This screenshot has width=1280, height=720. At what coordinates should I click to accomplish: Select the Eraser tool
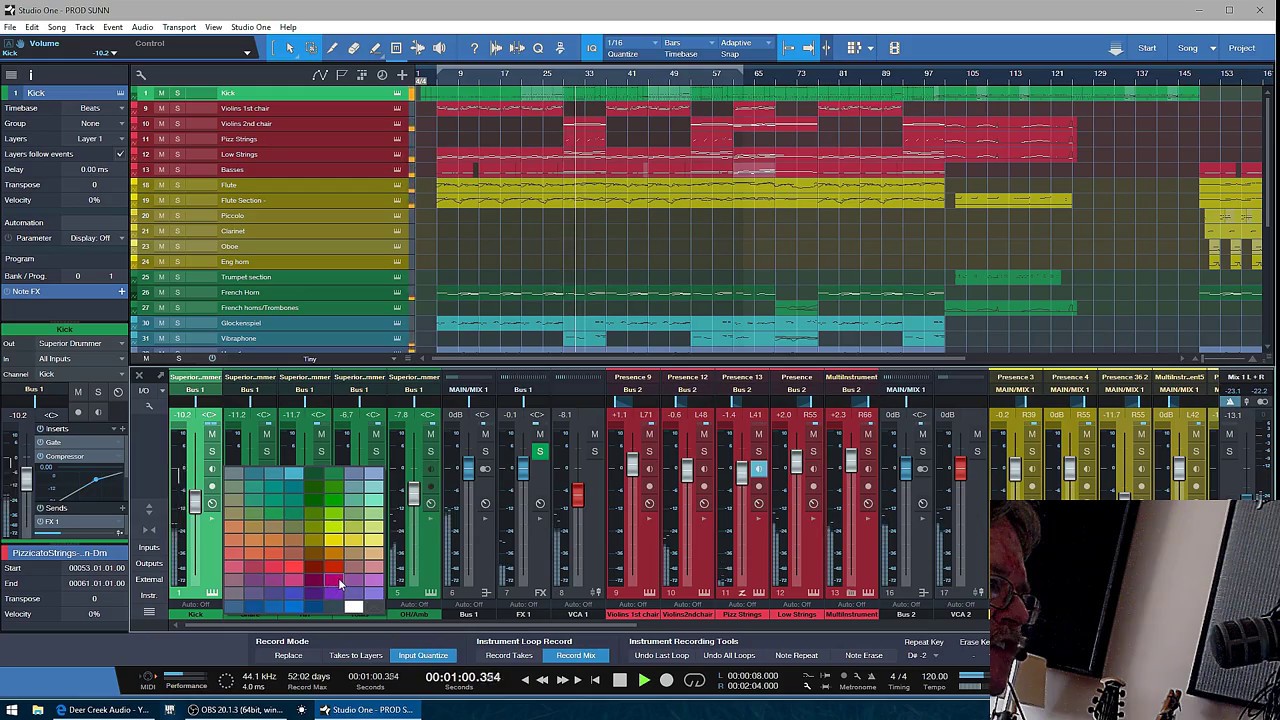pyautogui.click(x=354, y=48)
